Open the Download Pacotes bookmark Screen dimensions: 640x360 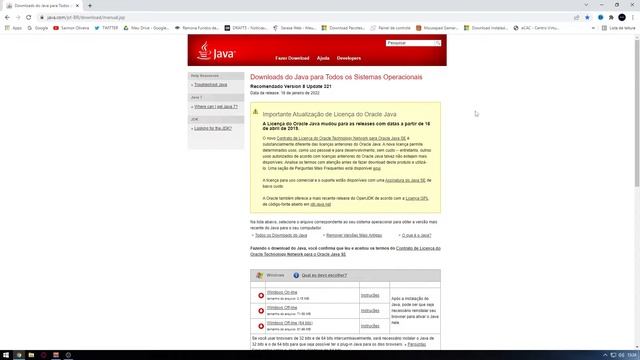pyautogui.click(x=343, y=28)
